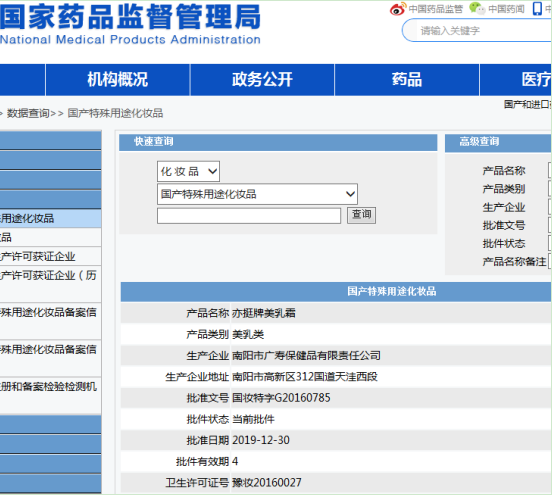552x495 pixels.
Task: Click the Weibo logo icon
Action: pyautogui.click(x=398, y=9)
